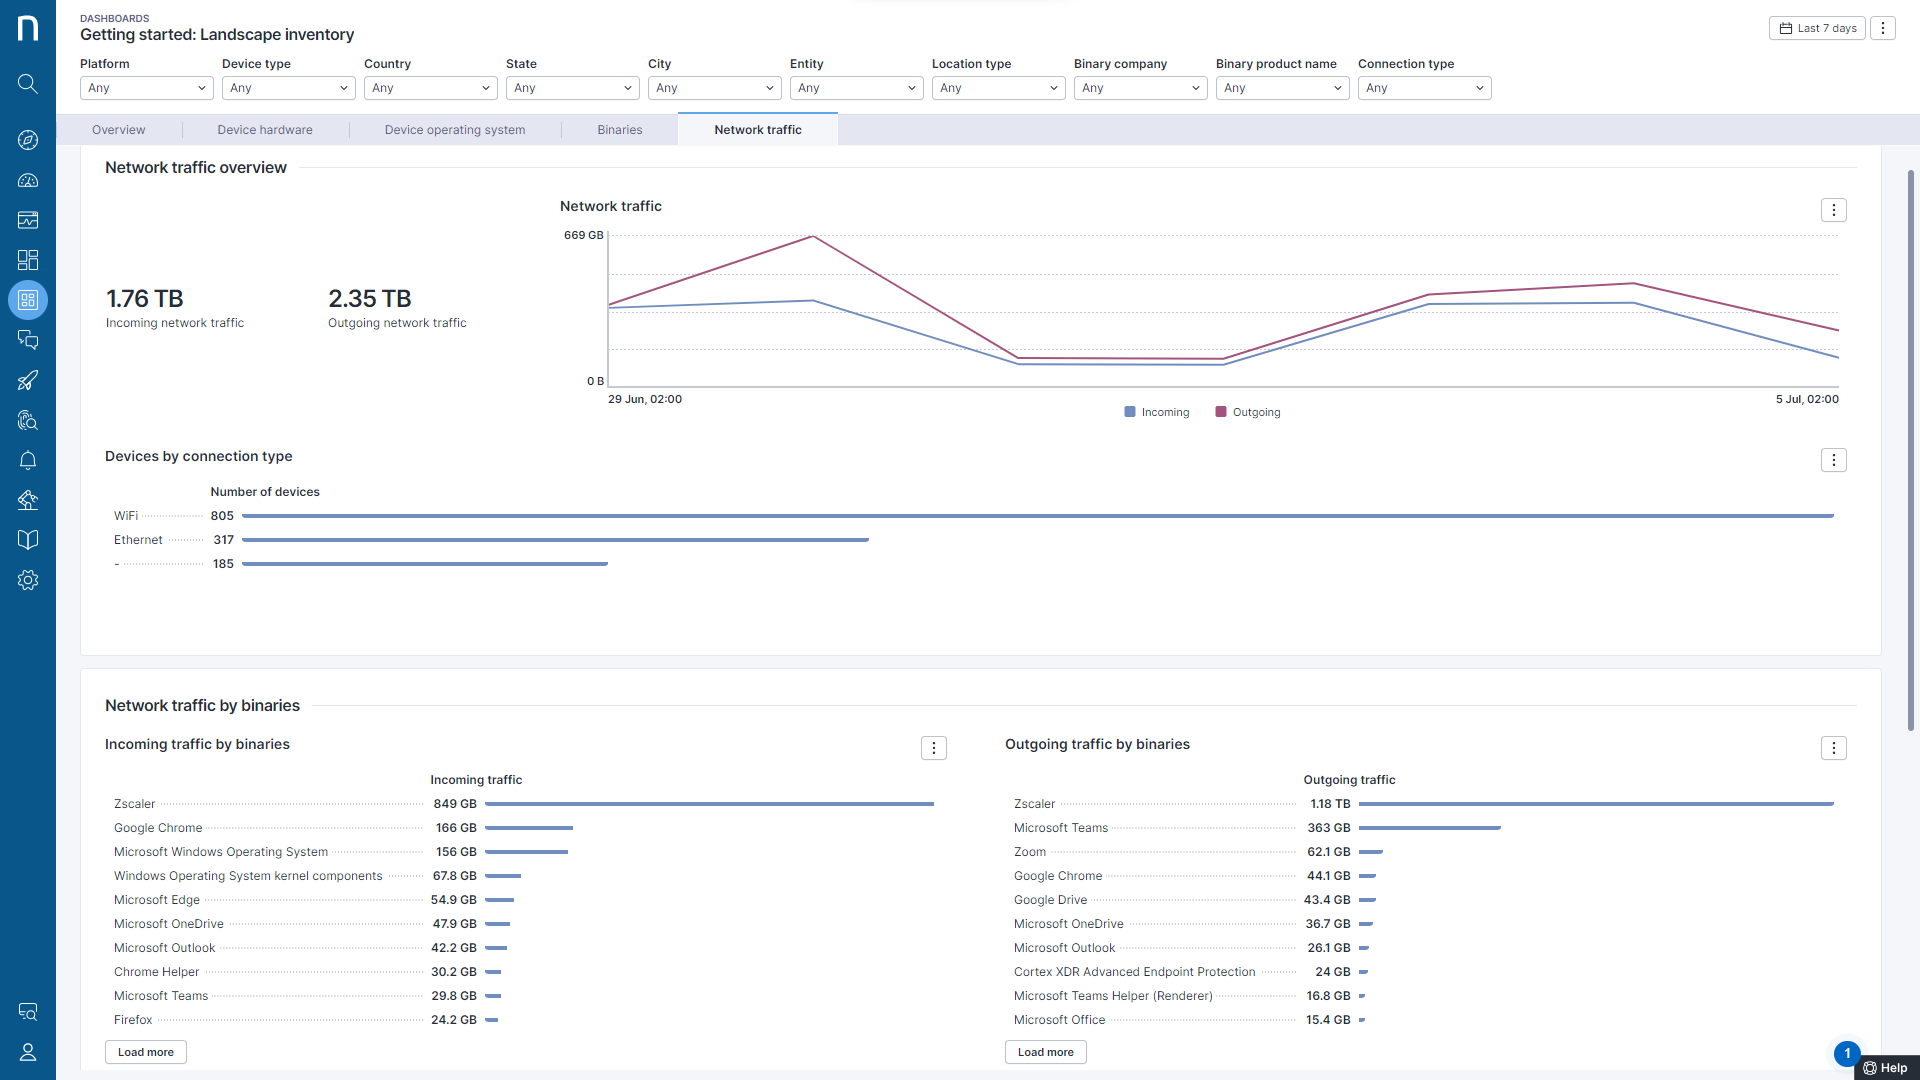Screen dimensions: 1920x1080
Task: Click the DASHBOARDS breadcrumb label
Action: click(x=115, y=18)
